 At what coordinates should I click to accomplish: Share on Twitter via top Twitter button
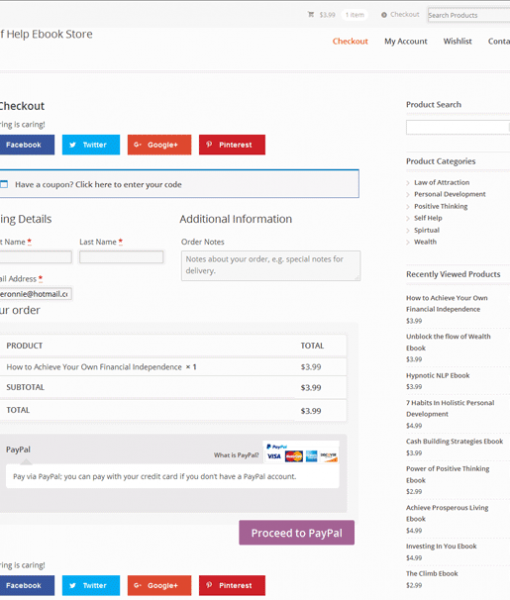[x=91, y=145]
